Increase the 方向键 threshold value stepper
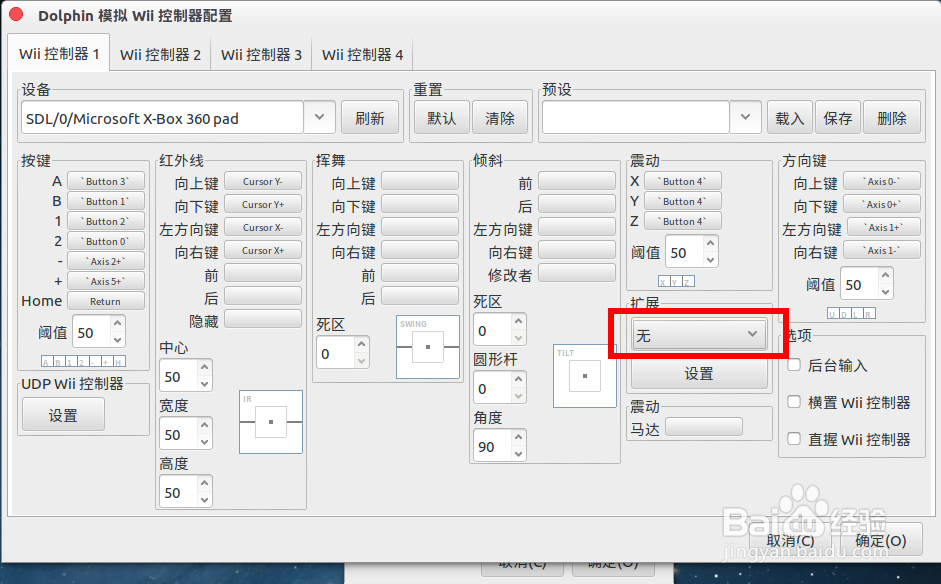Screen dimensions: 941x584 click(886, 276)
